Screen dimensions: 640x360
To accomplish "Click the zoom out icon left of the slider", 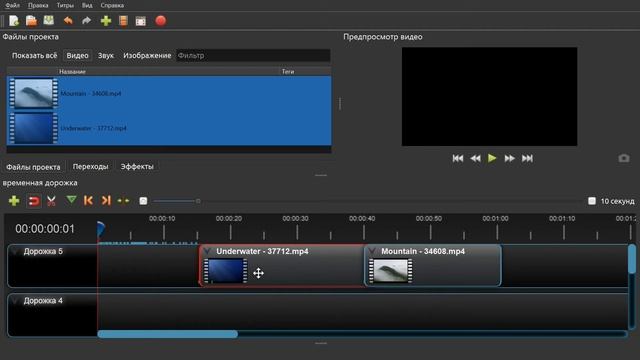I will 143,201.
